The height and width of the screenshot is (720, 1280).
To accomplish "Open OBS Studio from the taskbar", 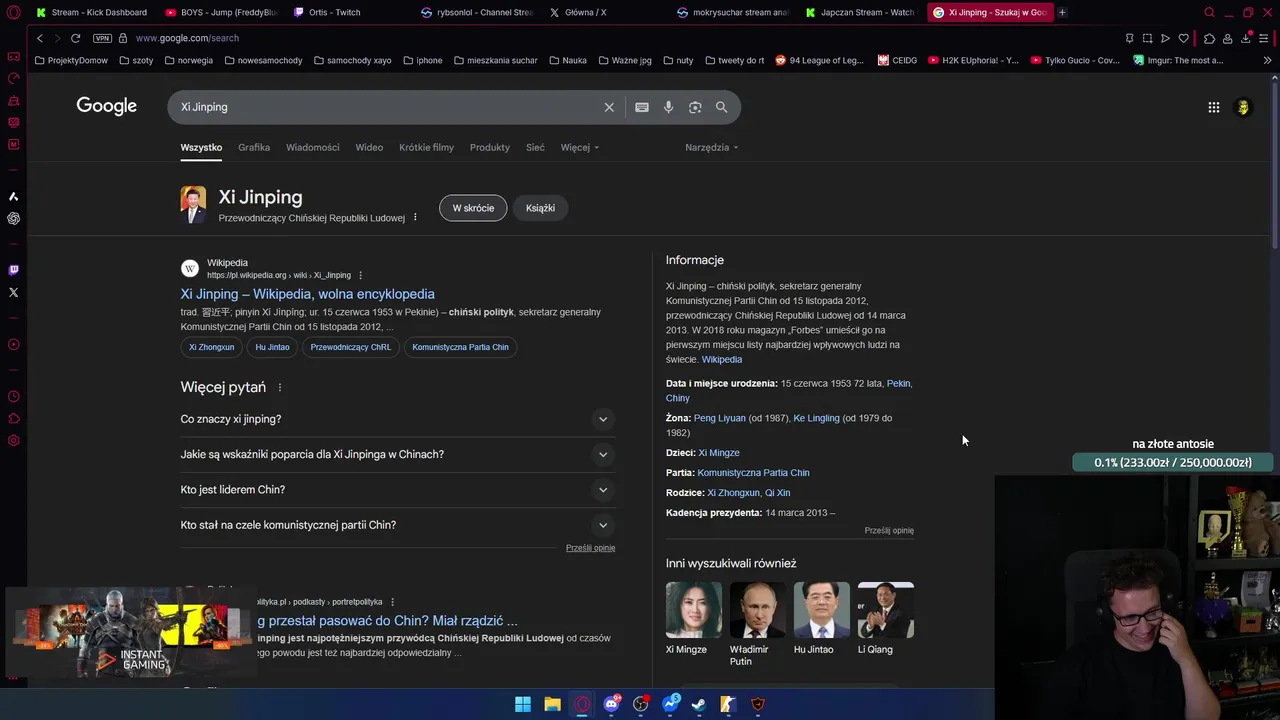I will (641, 704).
